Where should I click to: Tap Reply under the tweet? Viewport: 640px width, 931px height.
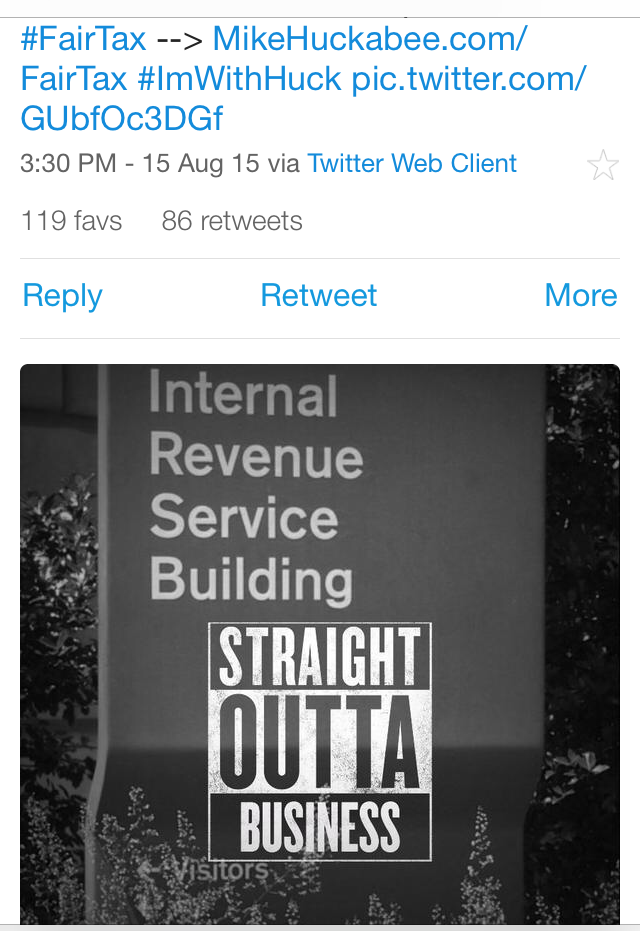pyautogui.click(x=62, y=296)
